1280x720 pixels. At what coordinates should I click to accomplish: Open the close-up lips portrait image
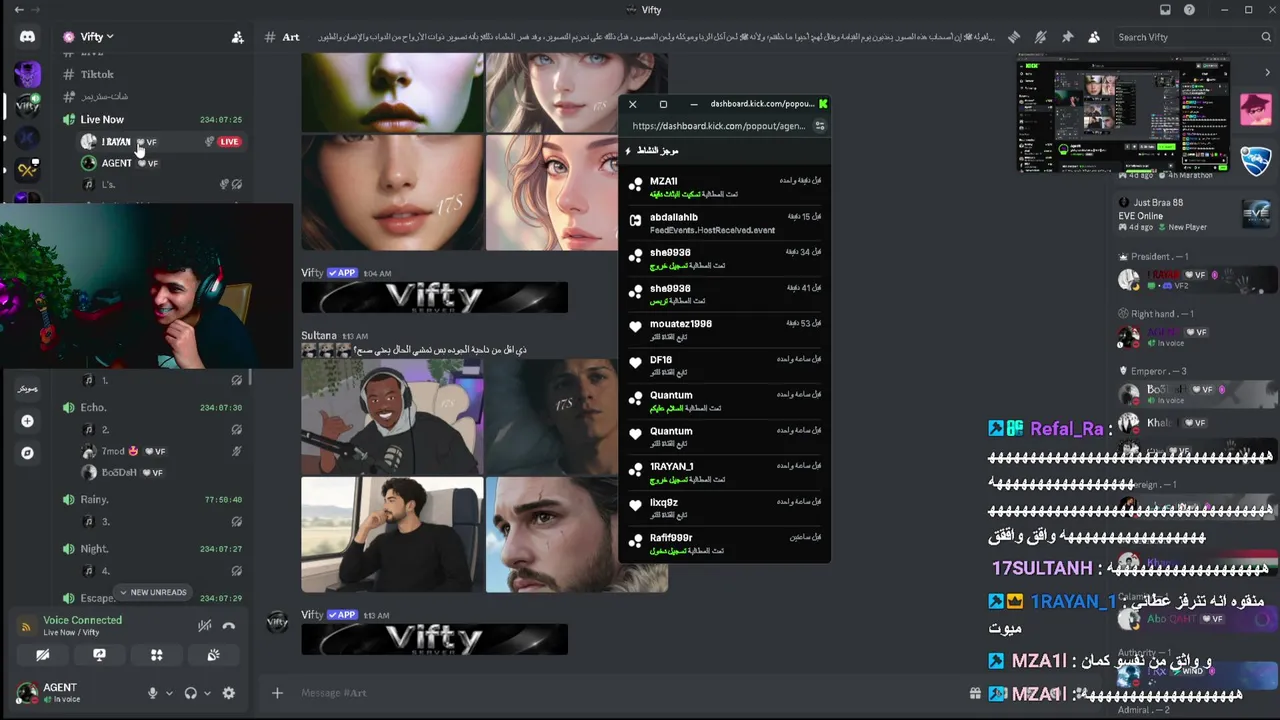click(392, 93)
